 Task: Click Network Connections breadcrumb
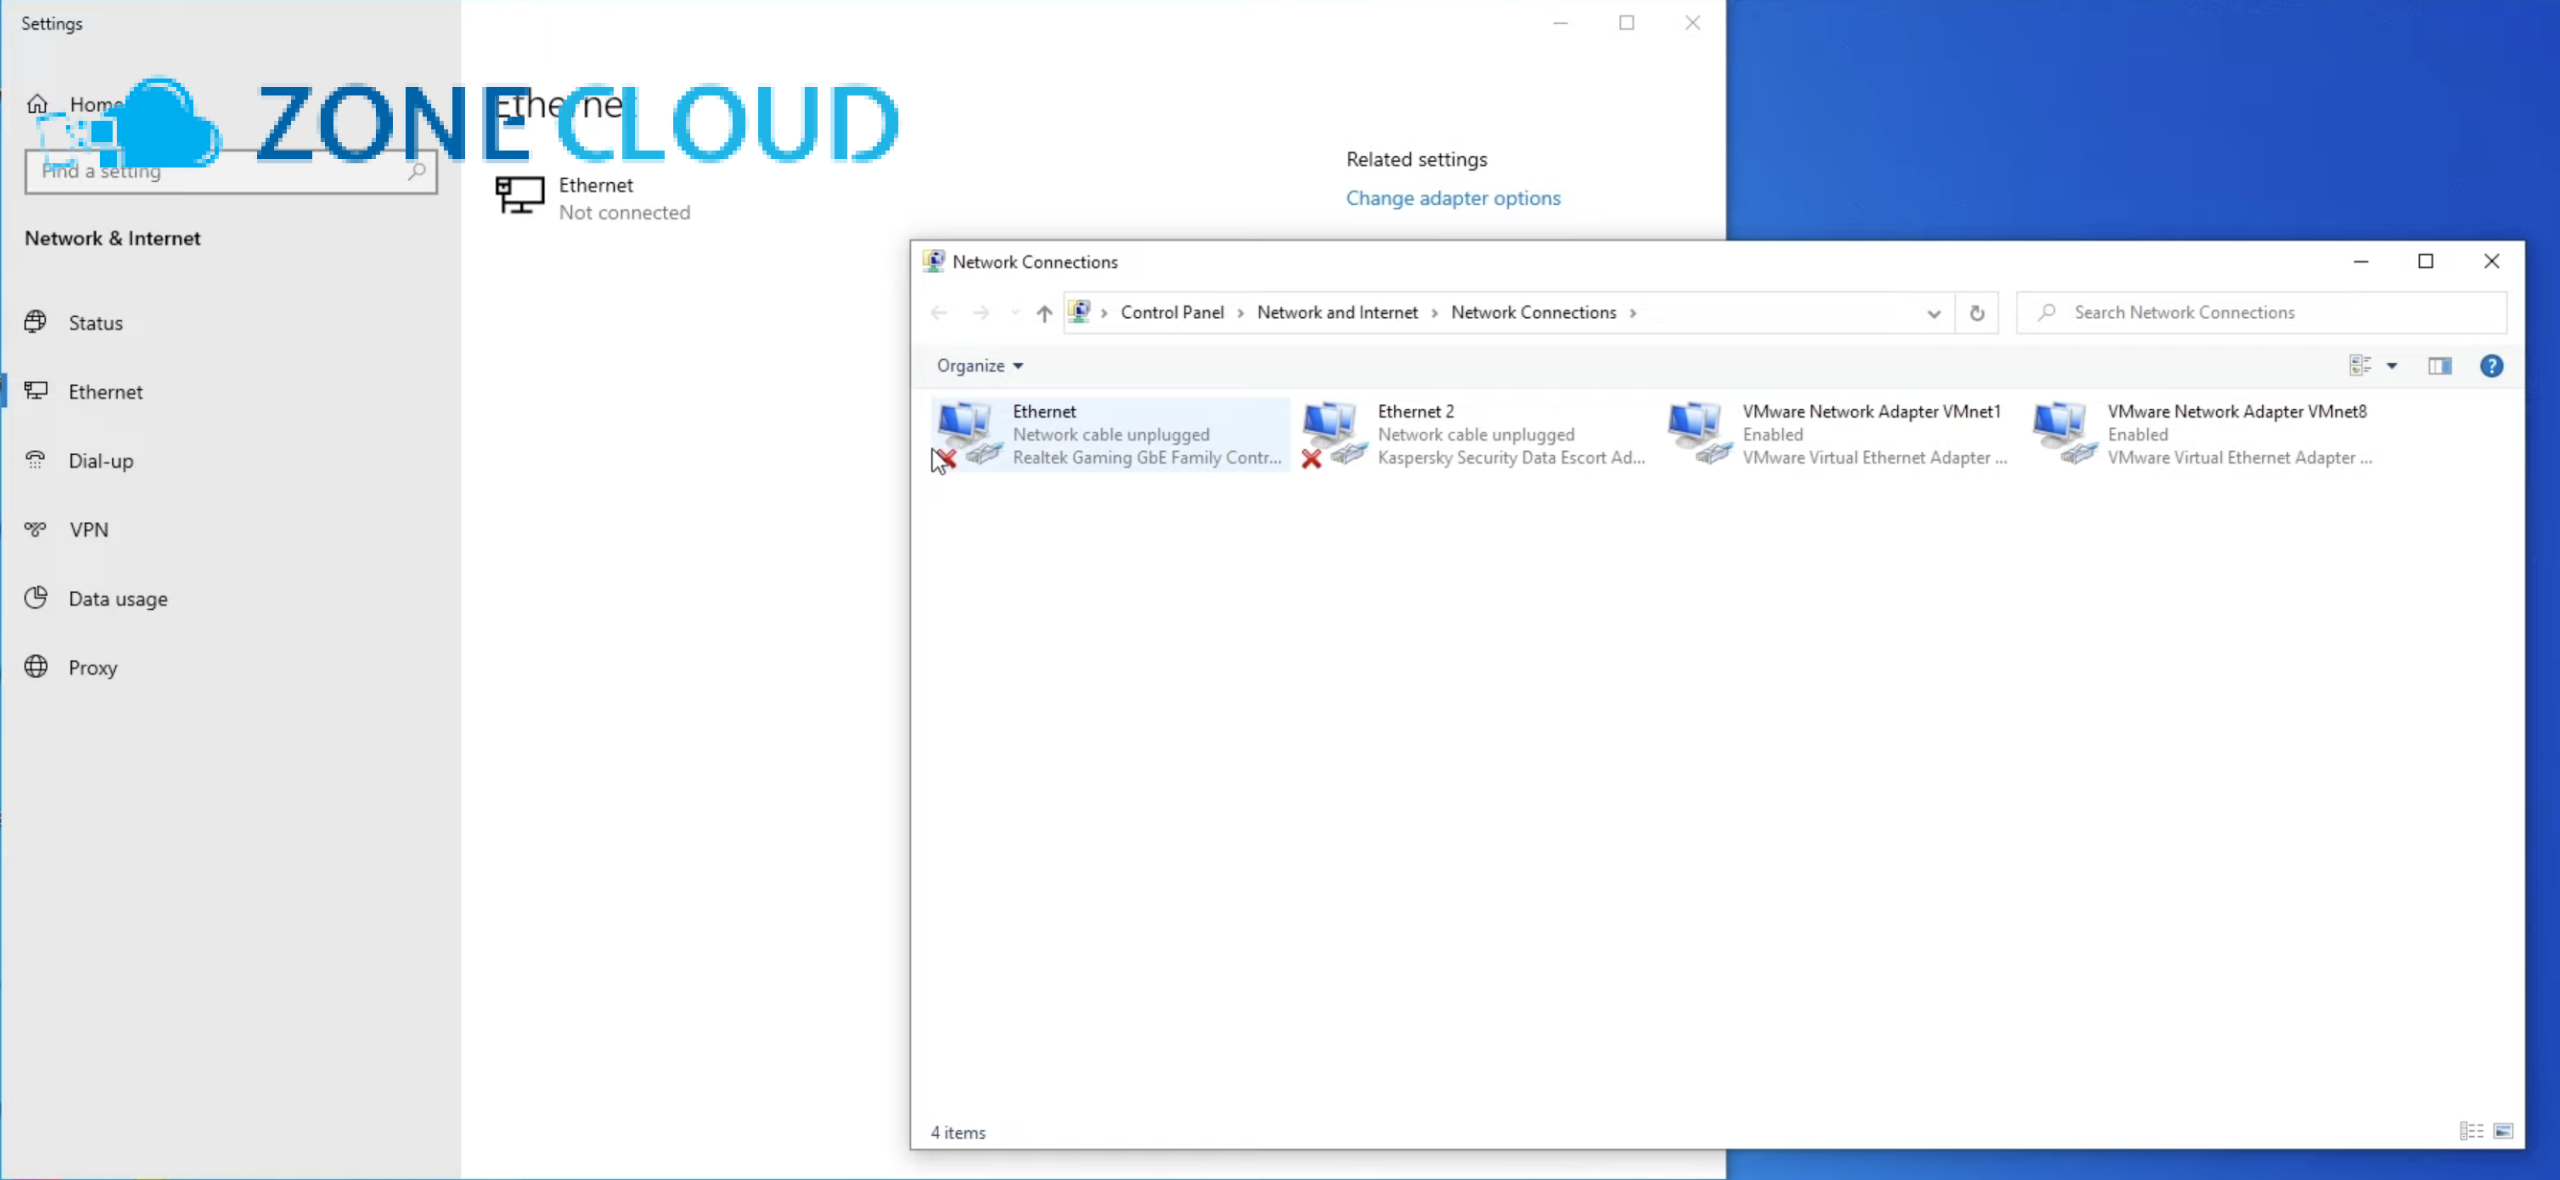[x=1533, y=313]
